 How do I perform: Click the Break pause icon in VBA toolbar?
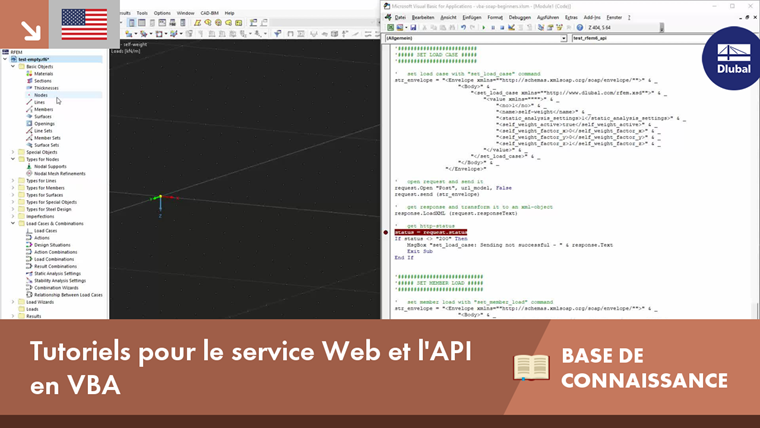[493, 28]
